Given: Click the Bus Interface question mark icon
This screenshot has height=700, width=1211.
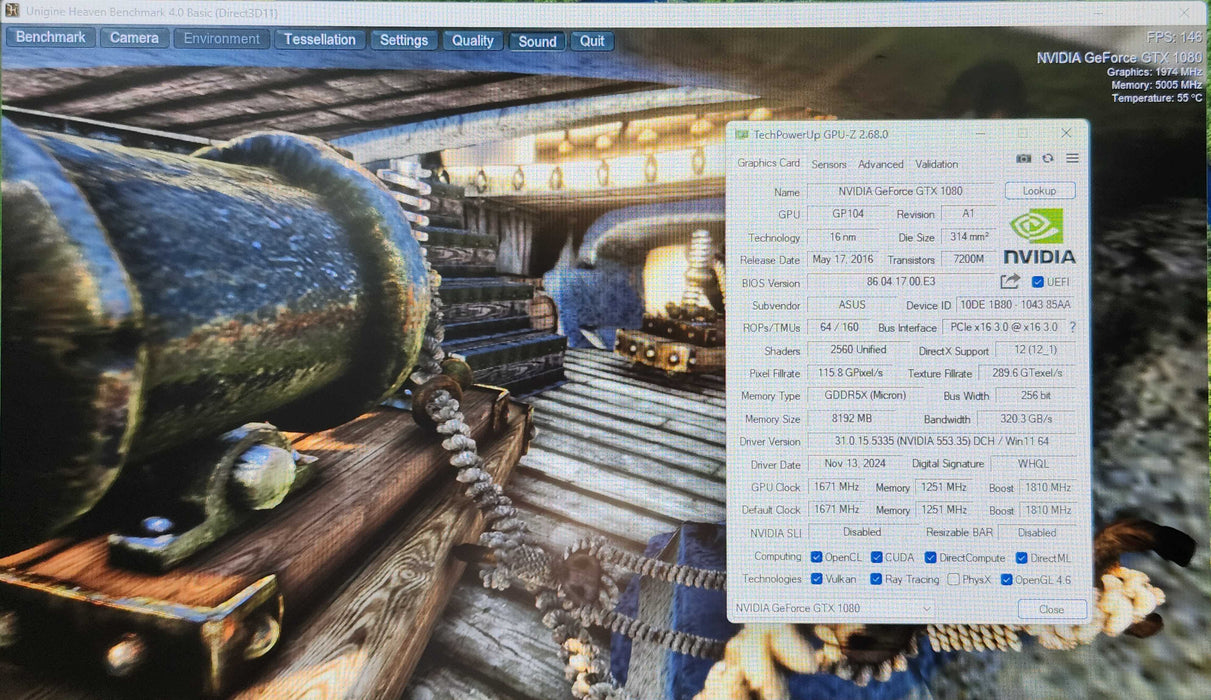Looking at the screenshot, I should point(1073,327).
